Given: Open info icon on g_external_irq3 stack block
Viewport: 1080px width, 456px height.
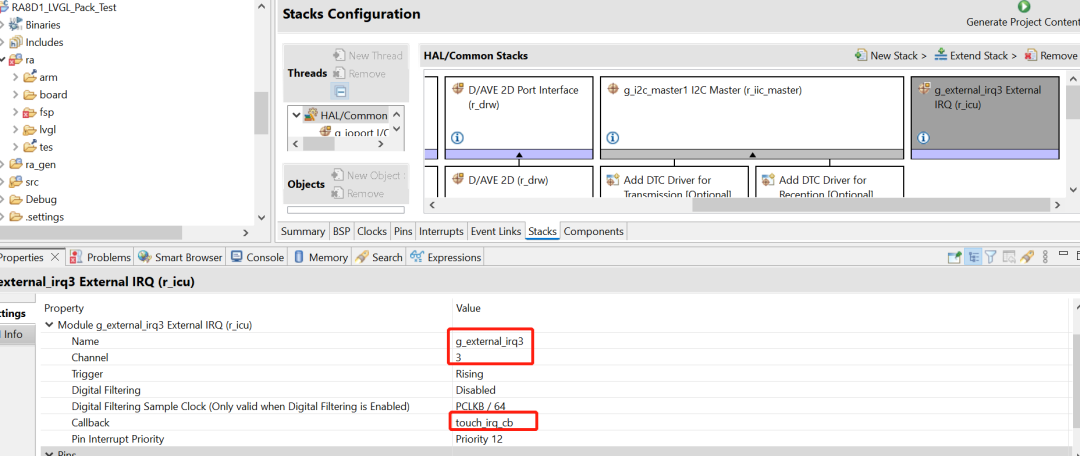Looking at the screenshot, I should [x=923, y=137].
